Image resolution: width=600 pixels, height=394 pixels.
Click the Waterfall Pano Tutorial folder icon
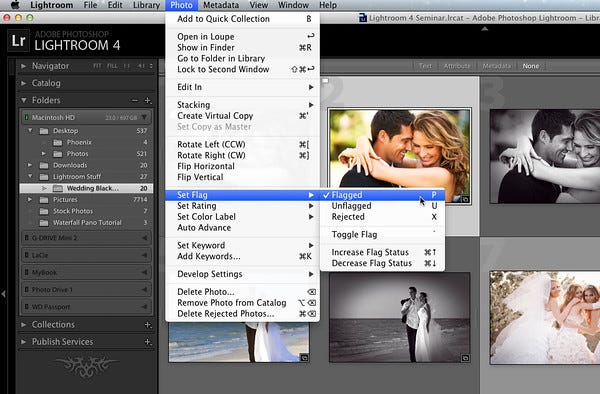[x=44, y=223]
